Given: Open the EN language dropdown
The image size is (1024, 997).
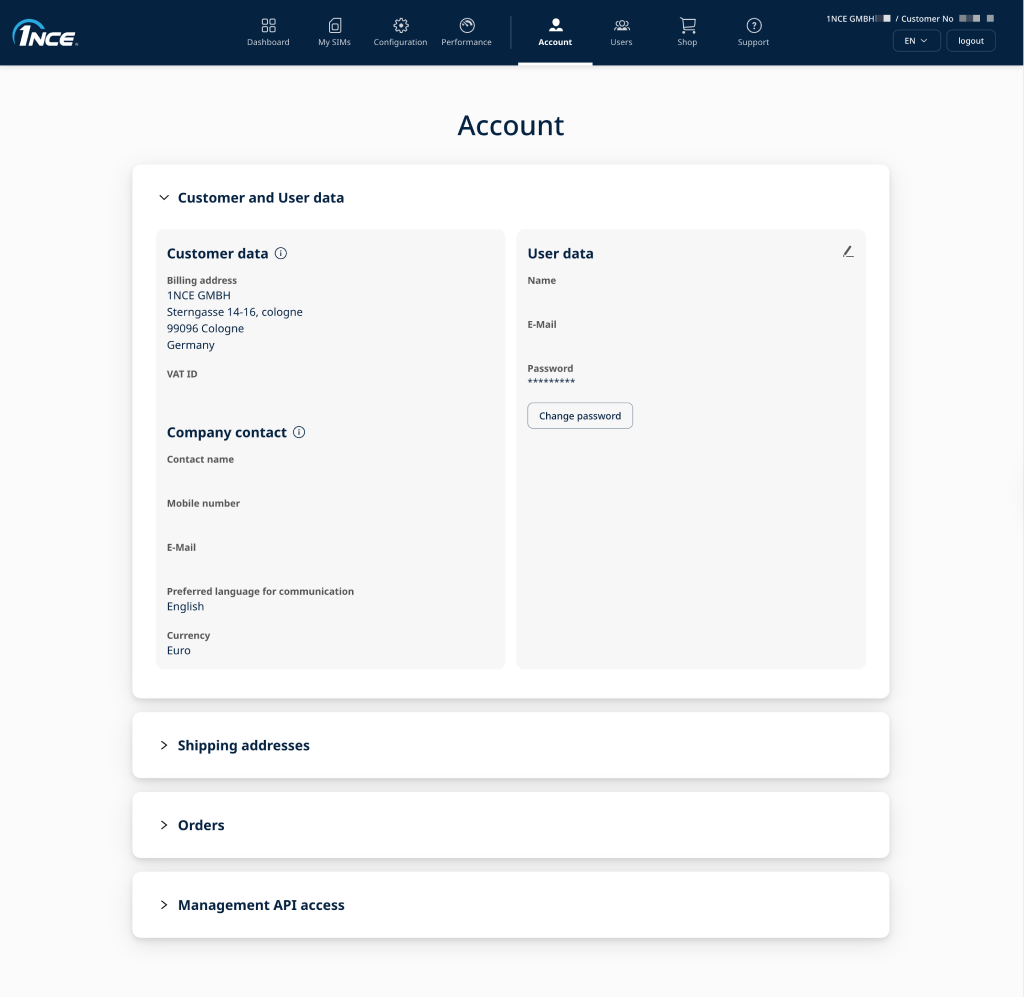Looking at the screenshot, I should [x=916, y=40].
